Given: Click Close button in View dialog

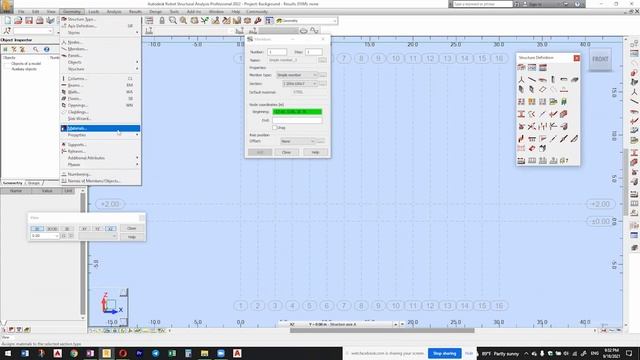Looking at the screenshot, I should [131, 228].
